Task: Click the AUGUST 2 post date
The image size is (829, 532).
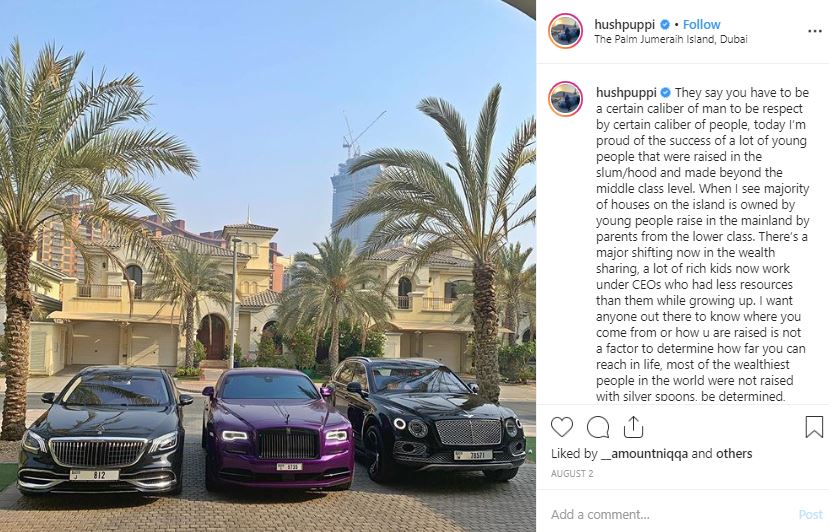Action: click(x=572, y=474)
